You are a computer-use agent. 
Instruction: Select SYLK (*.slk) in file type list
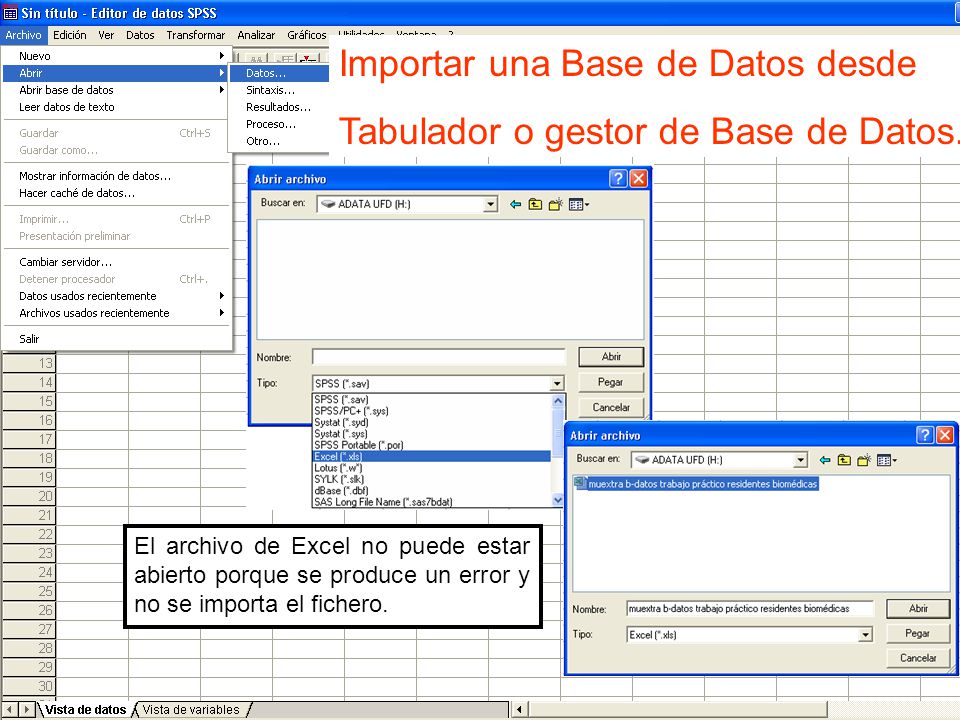pos(432,479)
